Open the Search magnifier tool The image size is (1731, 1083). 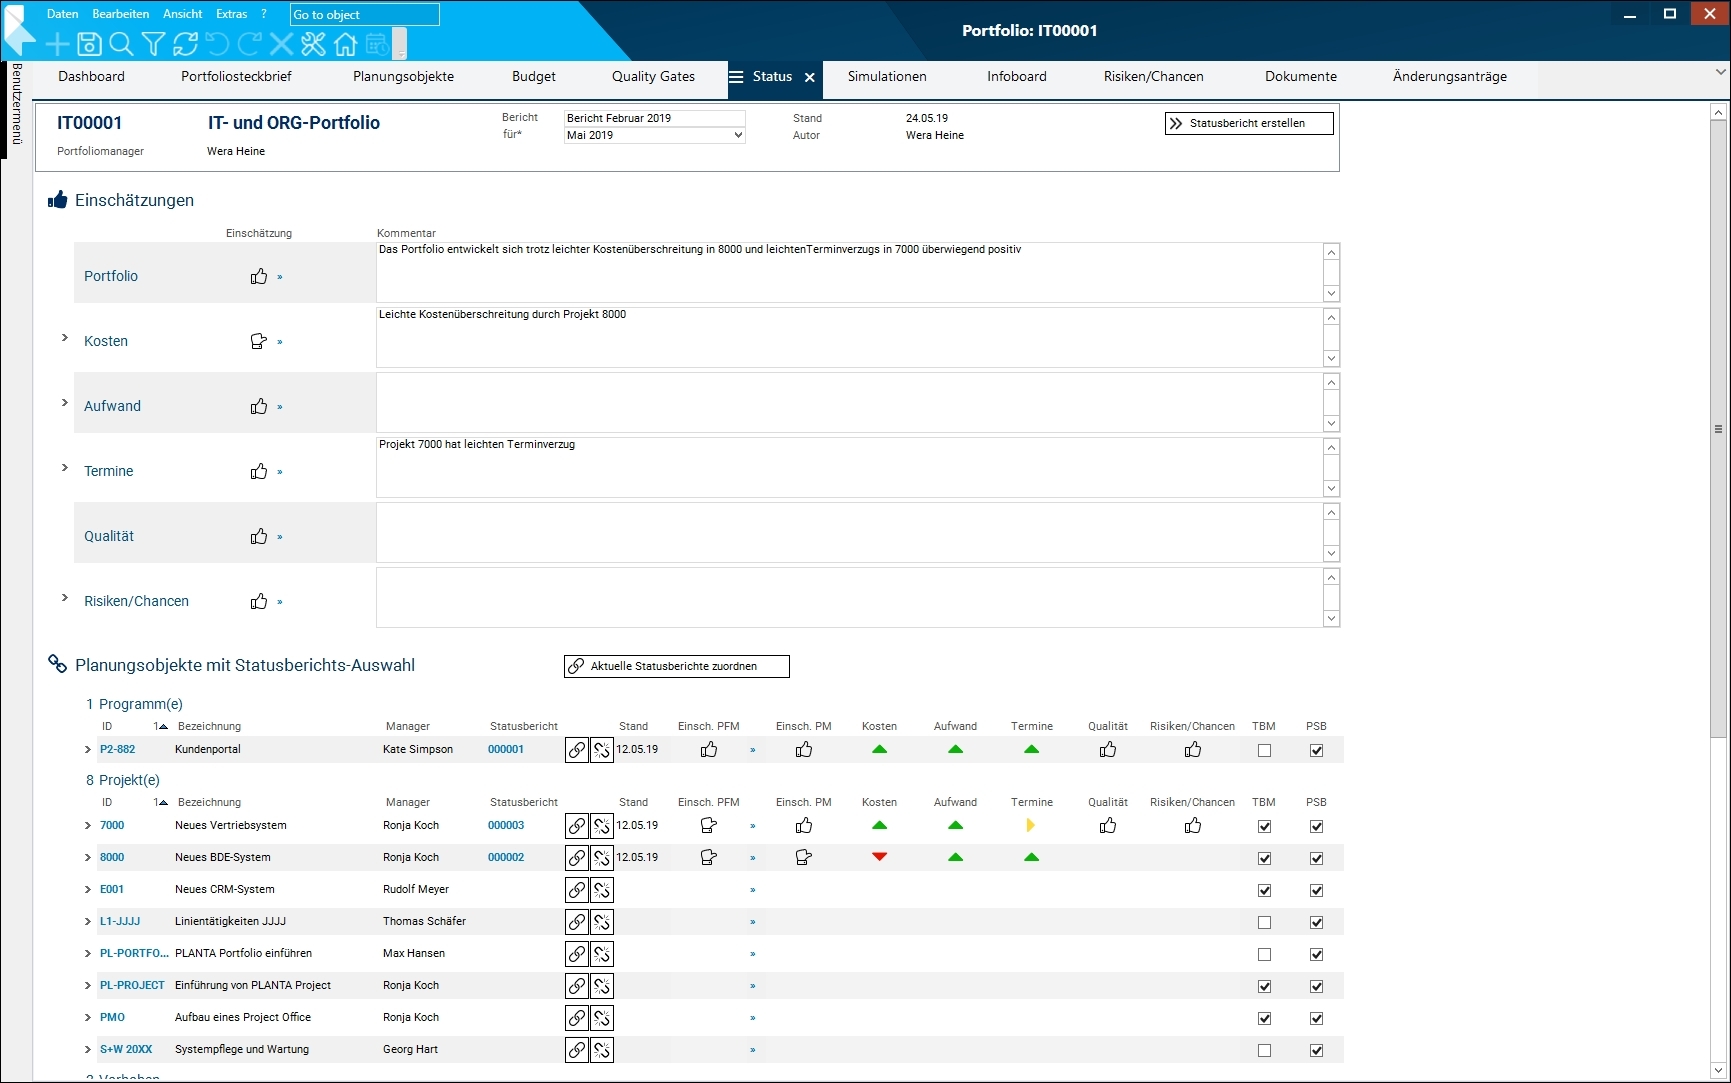[121, 44]
